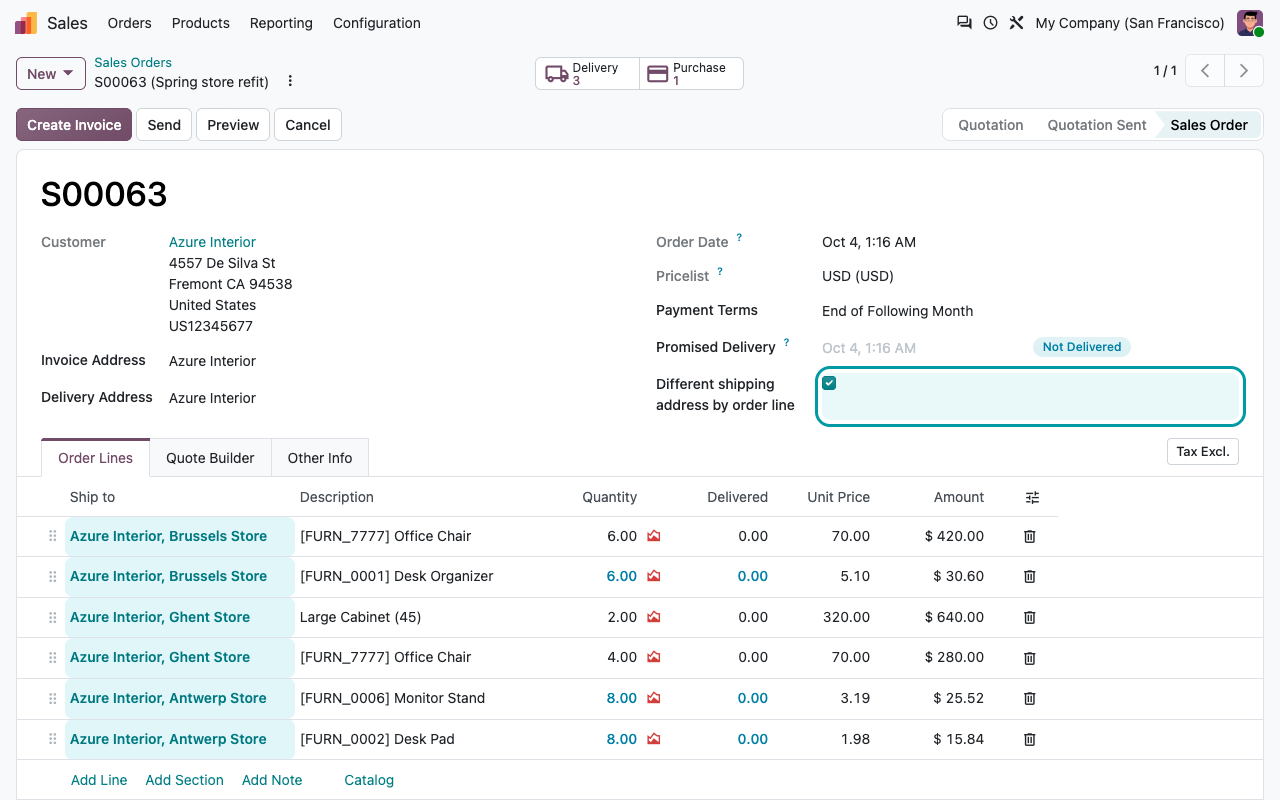Open the Reporting menu

coord(281,23)
